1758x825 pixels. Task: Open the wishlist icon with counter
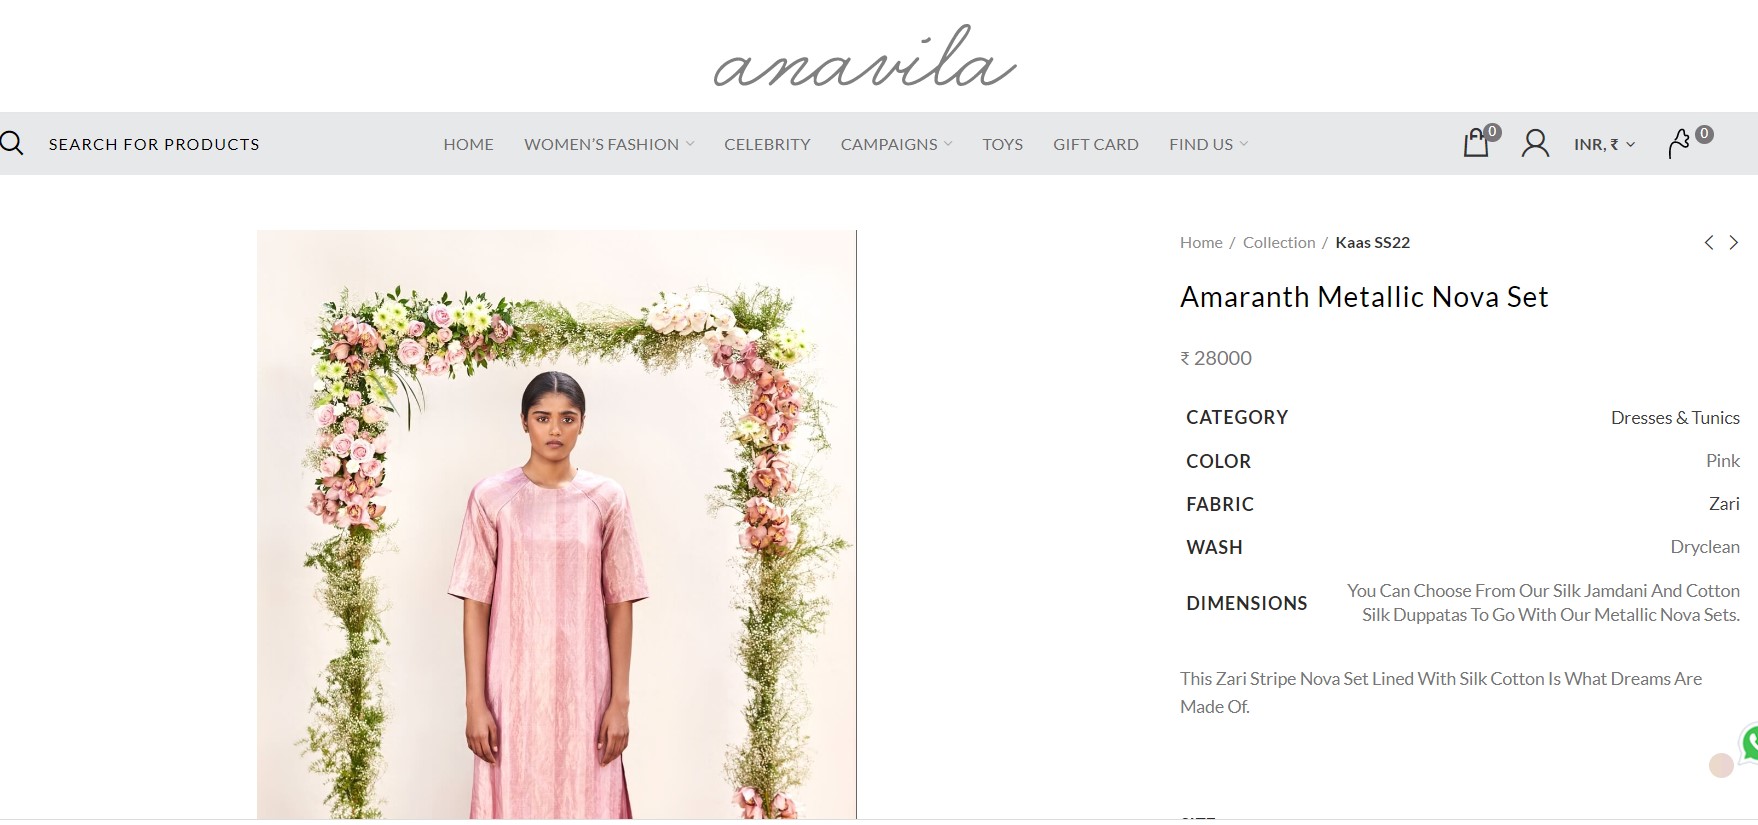click(x=1680, y=144)
